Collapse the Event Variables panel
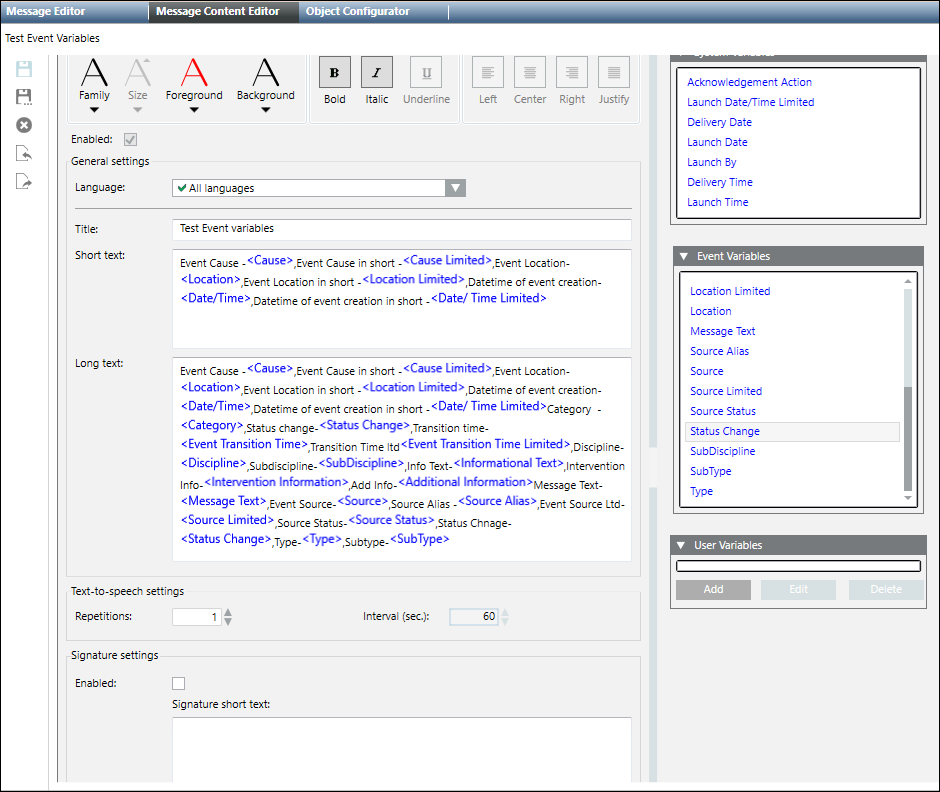 point(682,257)
